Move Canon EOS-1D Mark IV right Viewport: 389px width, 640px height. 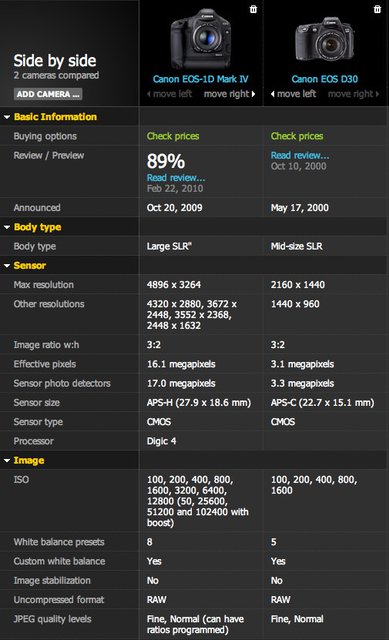coord(229,94)
